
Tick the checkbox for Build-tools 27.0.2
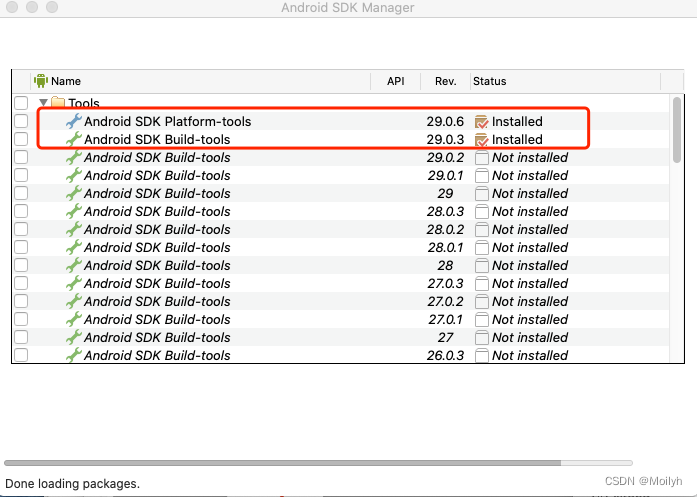coord(21,301)
